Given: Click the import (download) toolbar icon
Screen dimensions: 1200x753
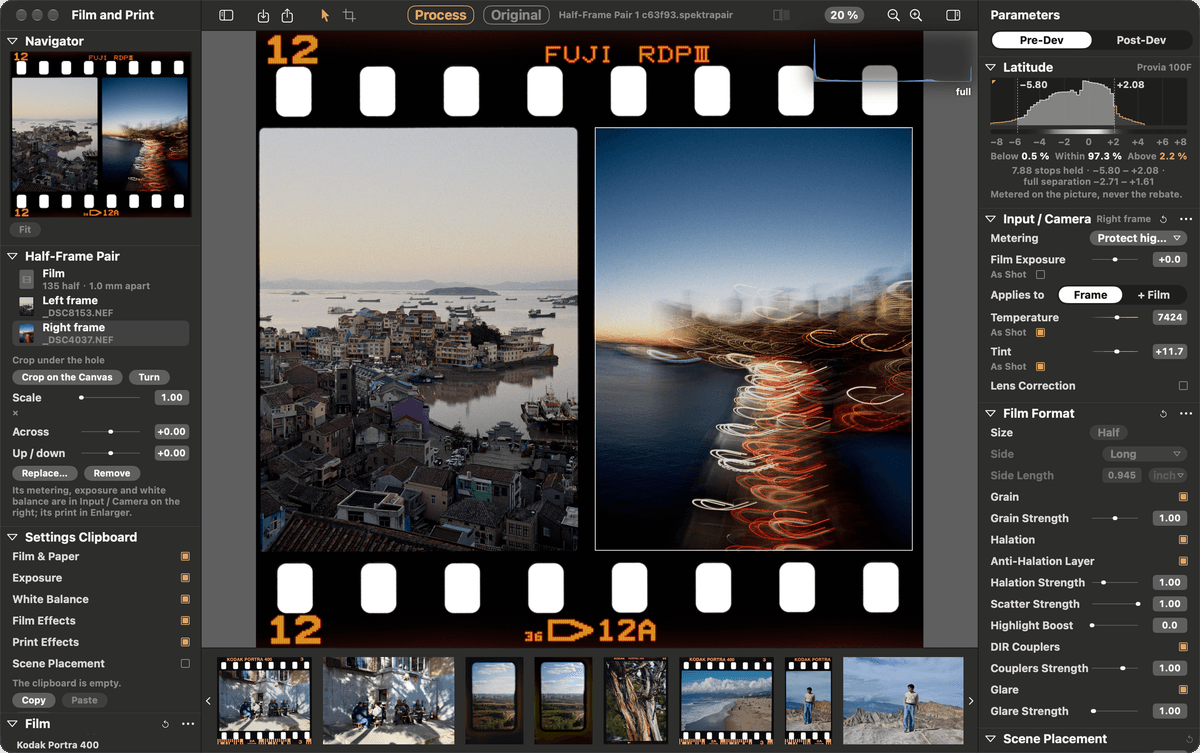Looking at the screenshot, I should (263, 15).
